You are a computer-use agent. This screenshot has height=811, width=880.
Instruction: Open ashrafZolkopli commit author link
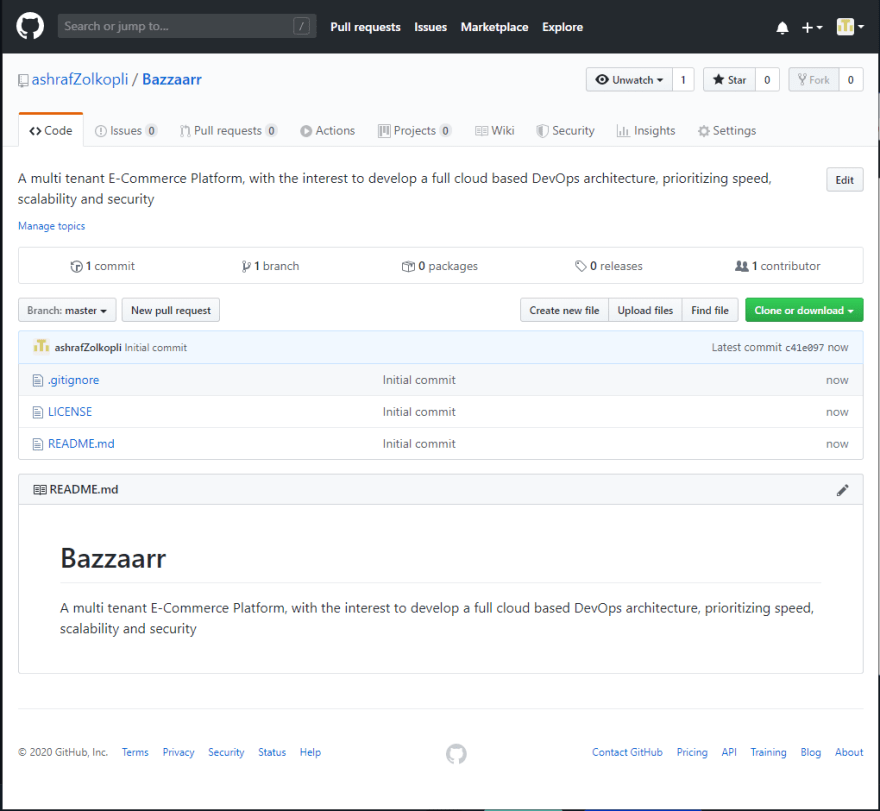[x=88, y=347]
